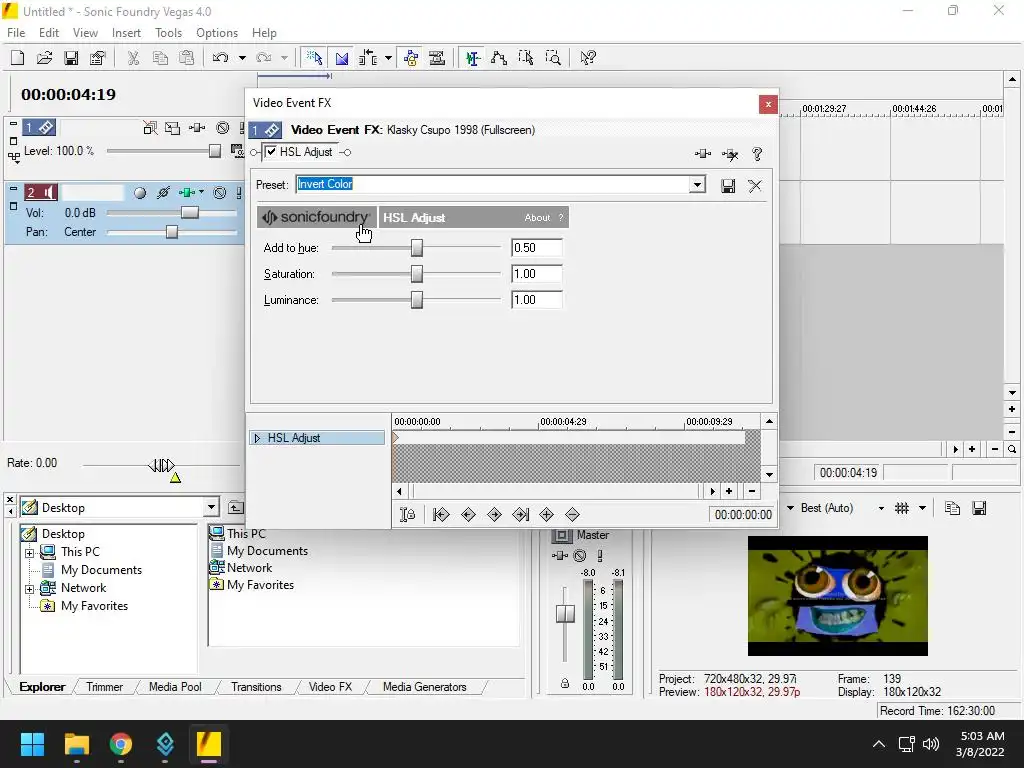The height and width of the screenshot is (768, 1024).
Task: Select the Normal Edit tool
Action: pos(473,58)
